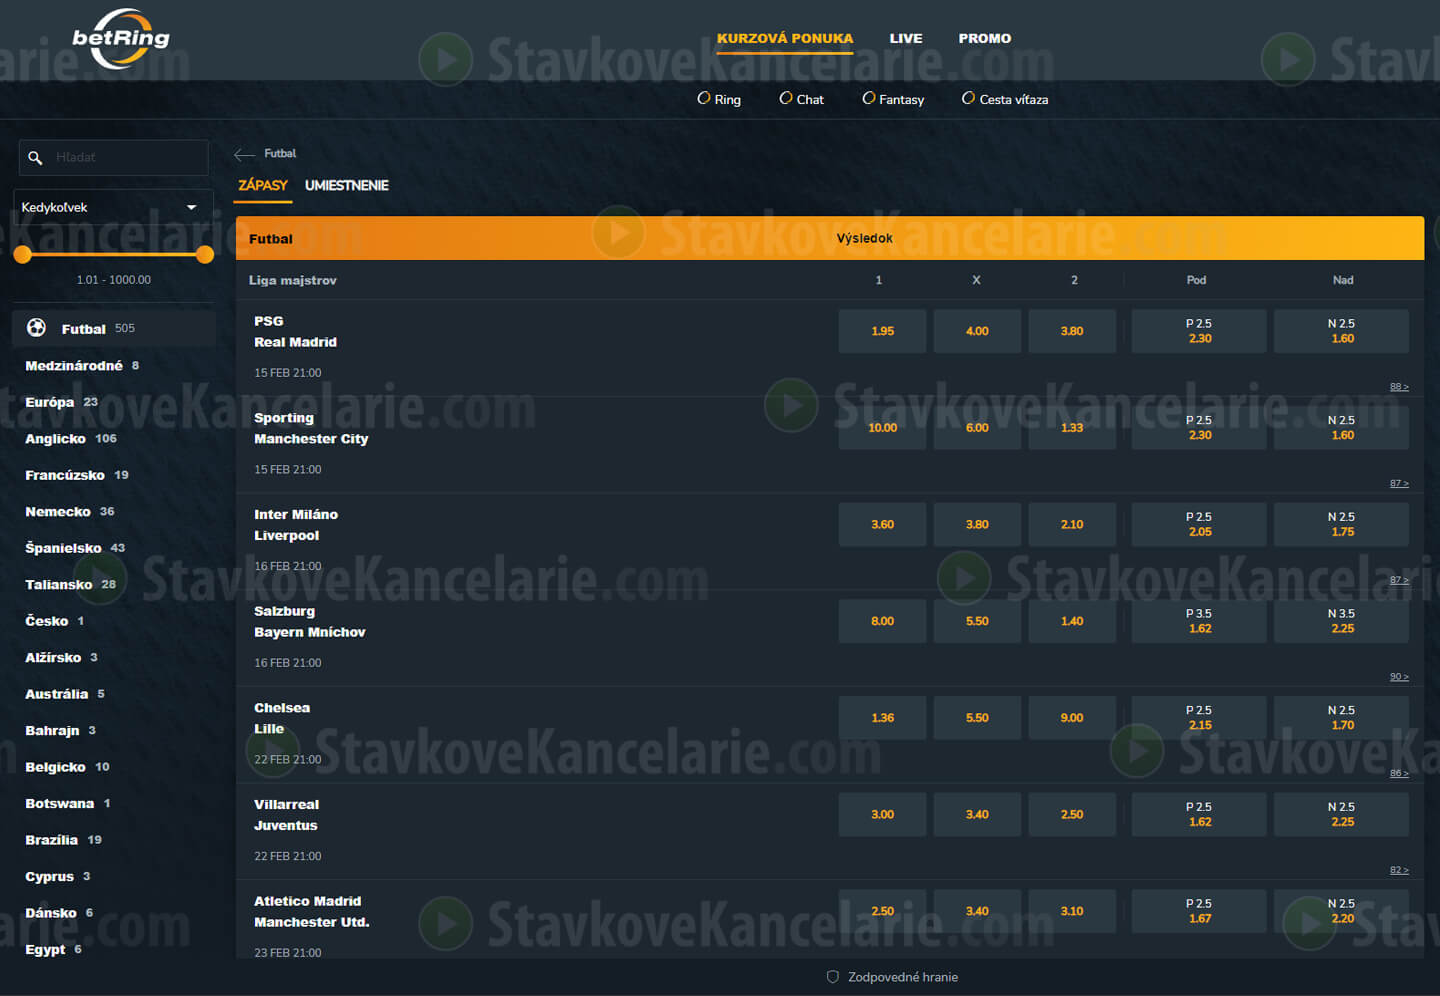Open 82 more bets for Villarreal match
1440x996 pixels.
coord(1399,870)
